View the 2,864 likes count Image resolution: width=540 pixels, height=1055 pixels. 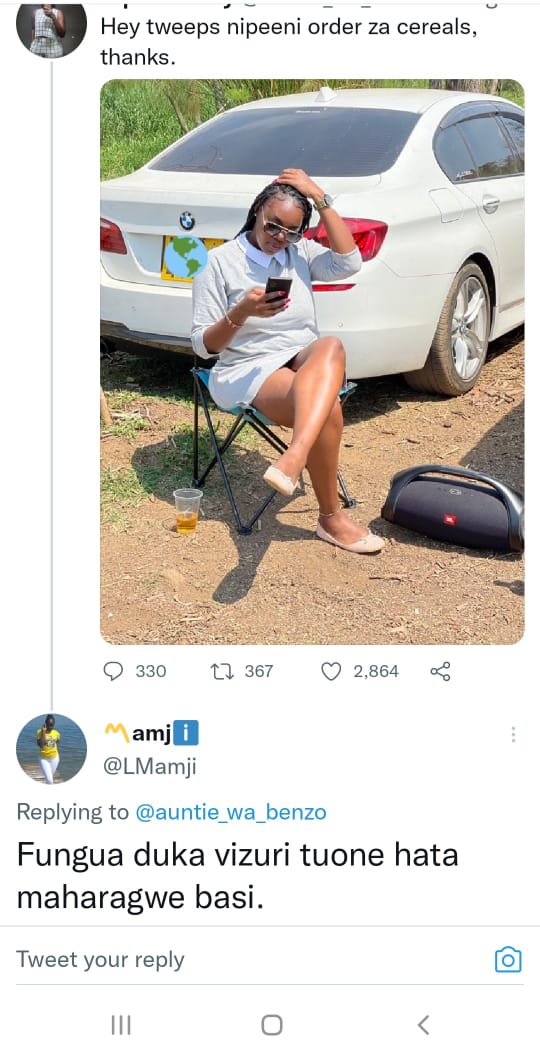tap(376, 671)
